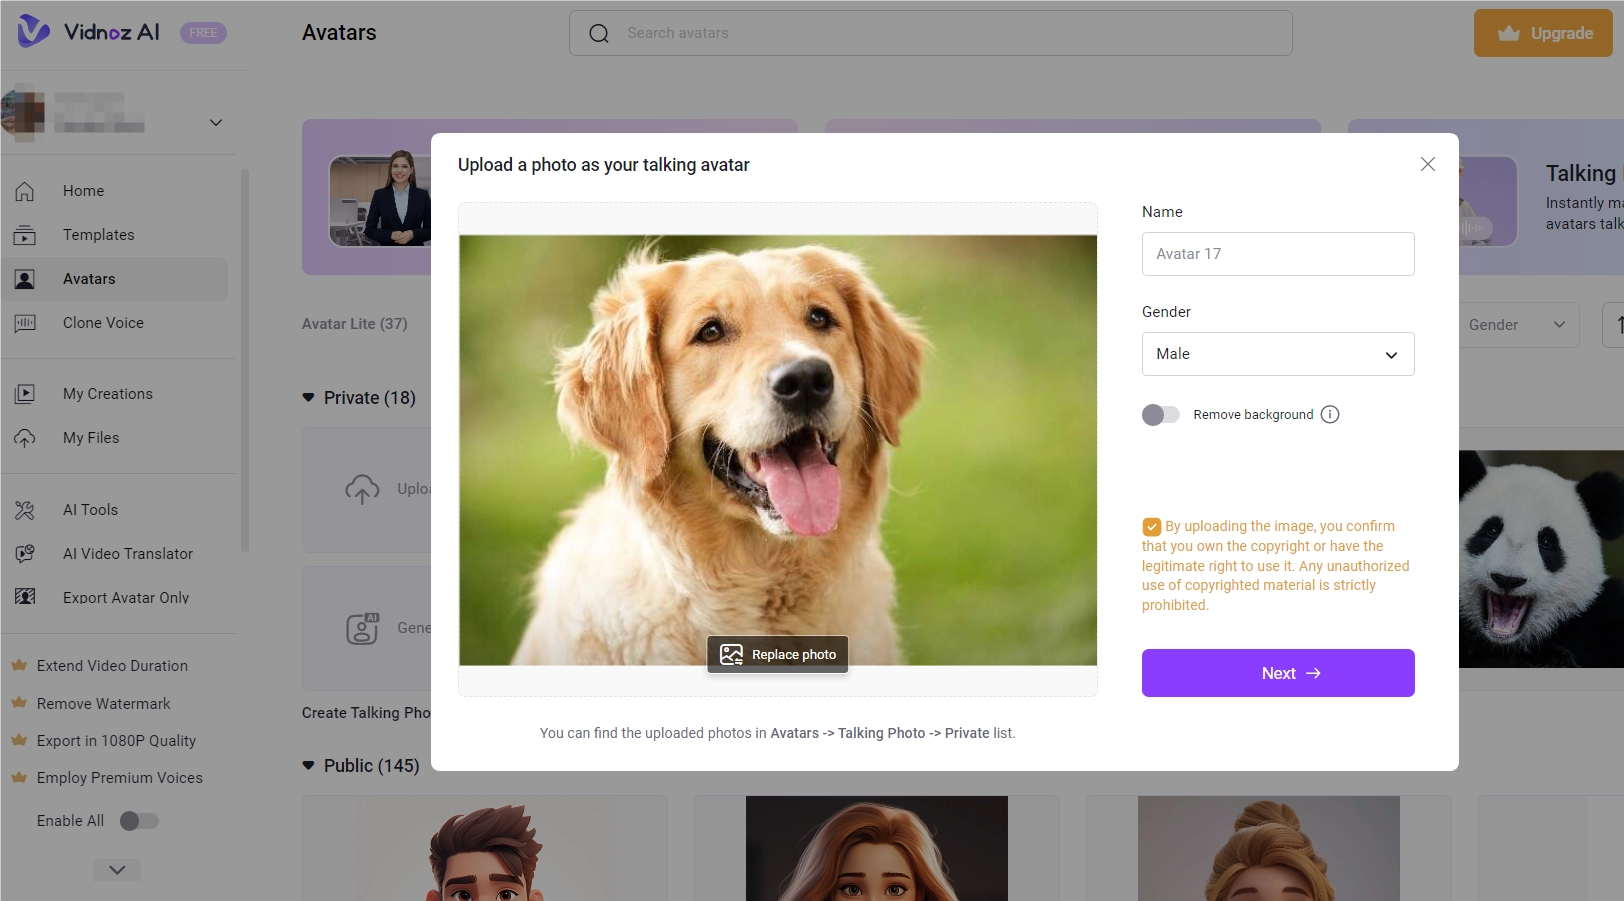Open My Creations in the sidebar

(115, 394)
